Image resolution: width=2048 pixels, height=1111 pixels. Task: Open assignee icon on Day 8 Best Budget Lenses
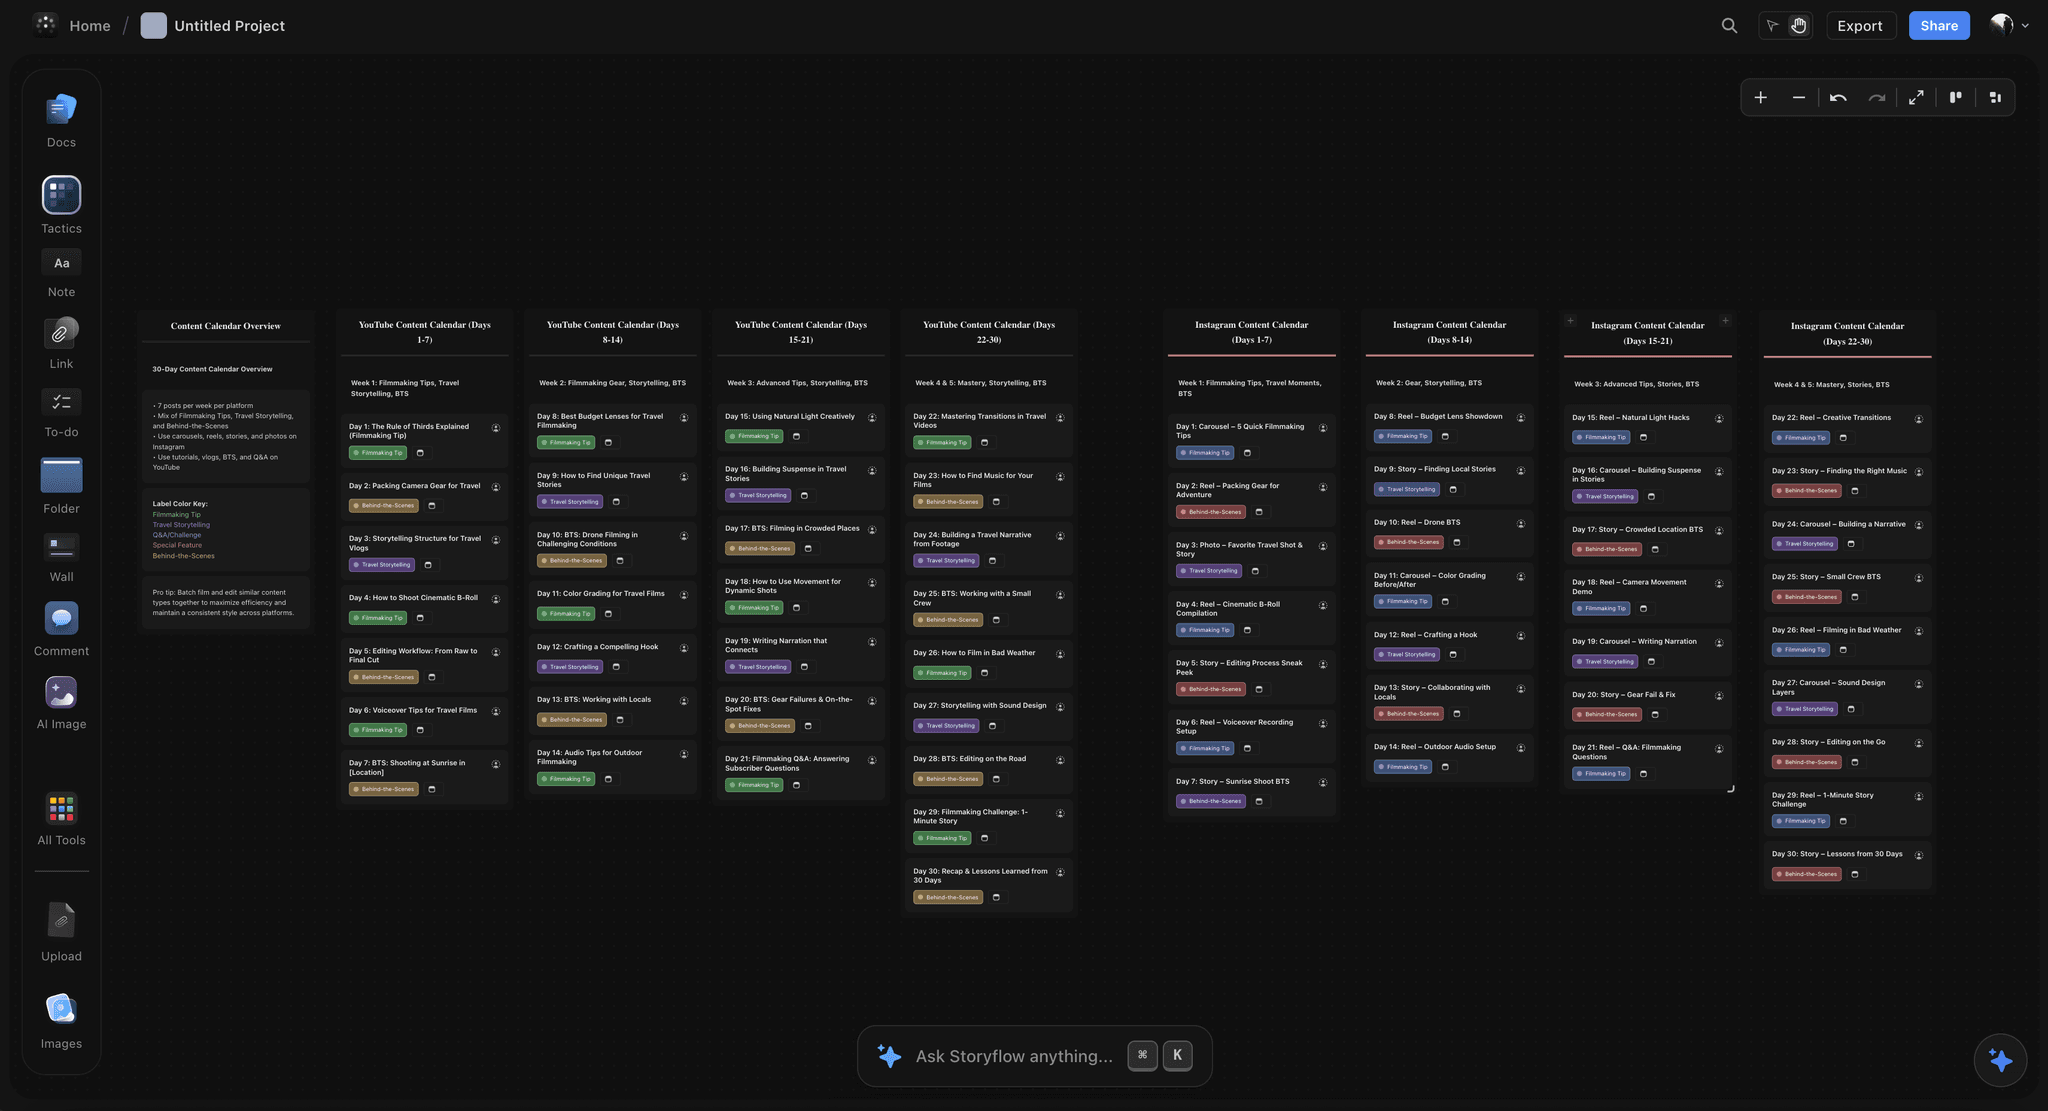[684, 418]
